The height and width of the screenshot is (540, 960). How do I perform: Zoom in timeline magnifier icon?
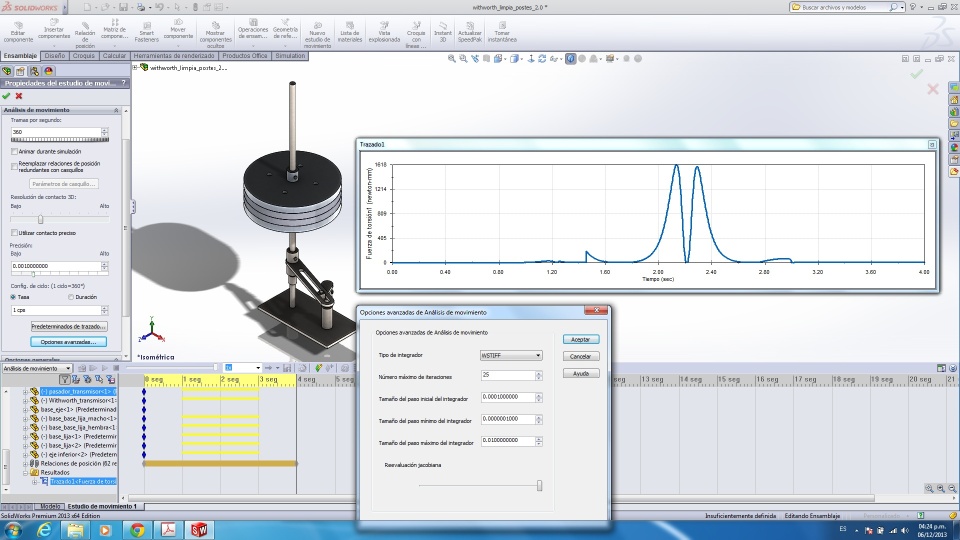940,489
